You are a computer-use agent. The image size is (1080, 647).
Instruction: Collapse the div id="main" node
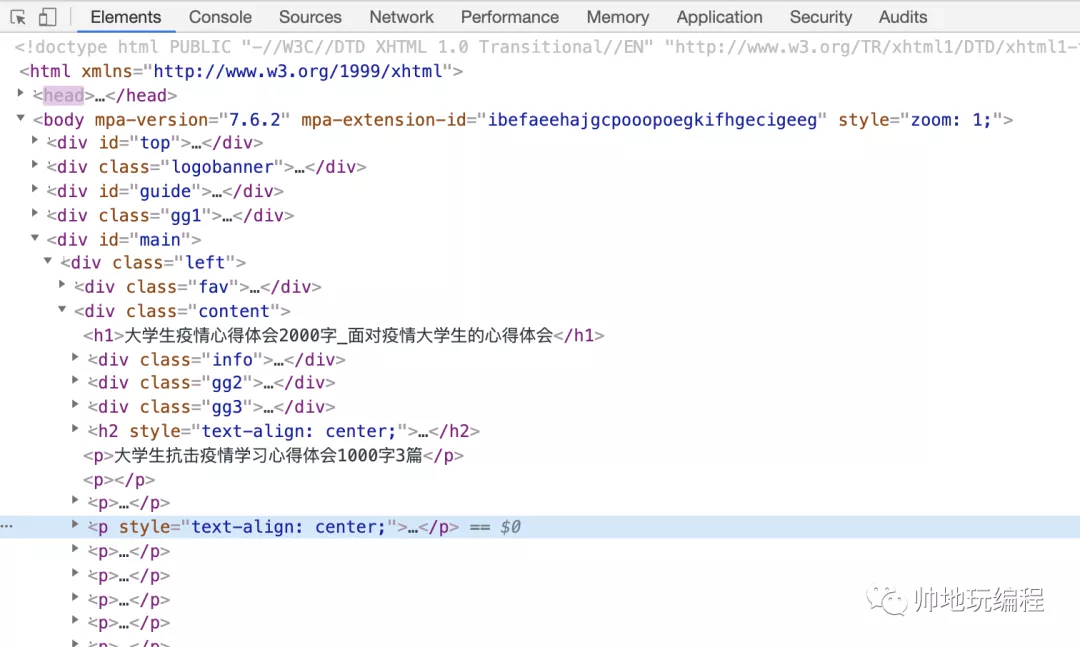tap(36, 239)
